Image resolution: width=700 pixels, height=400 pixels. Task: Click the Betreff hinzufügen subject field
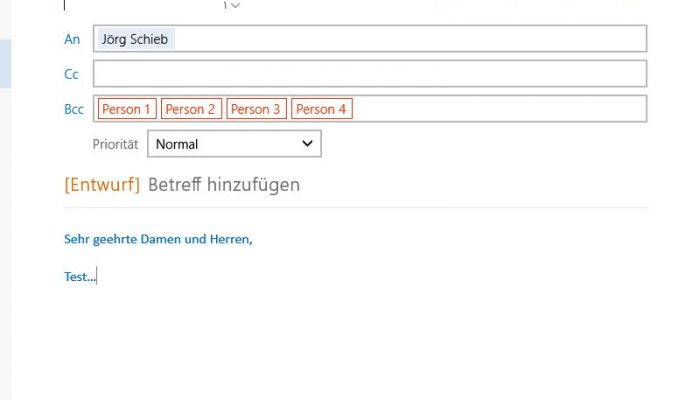224,184
